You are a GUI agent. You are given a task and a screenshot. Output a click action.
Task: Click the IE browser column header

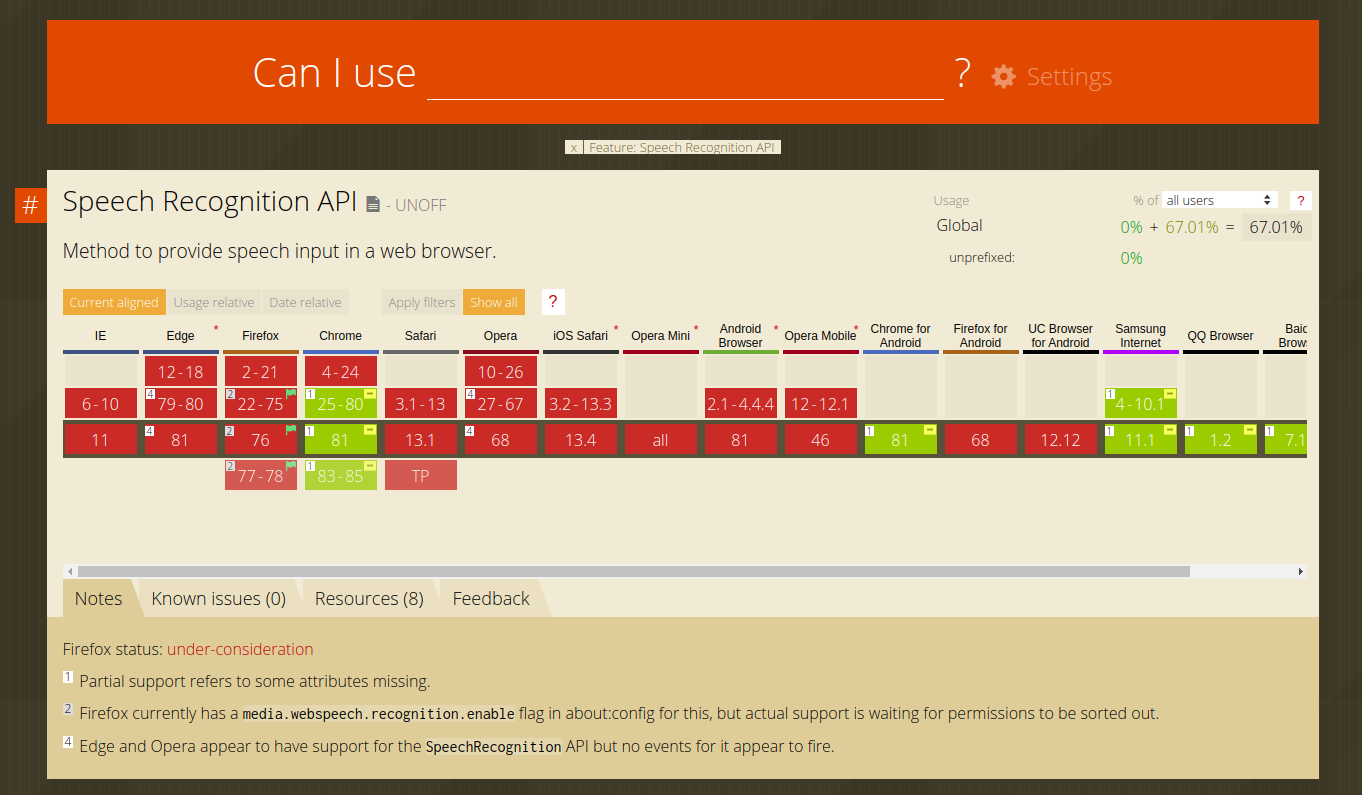[101, 336]
